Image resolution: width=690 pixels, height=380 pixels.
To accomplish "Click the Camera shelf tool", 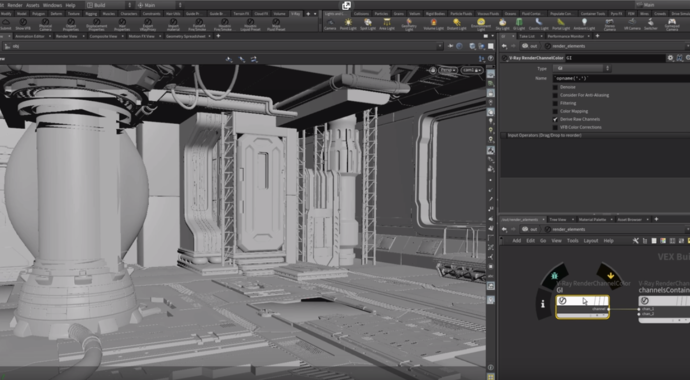I will [x=330, y=24].
